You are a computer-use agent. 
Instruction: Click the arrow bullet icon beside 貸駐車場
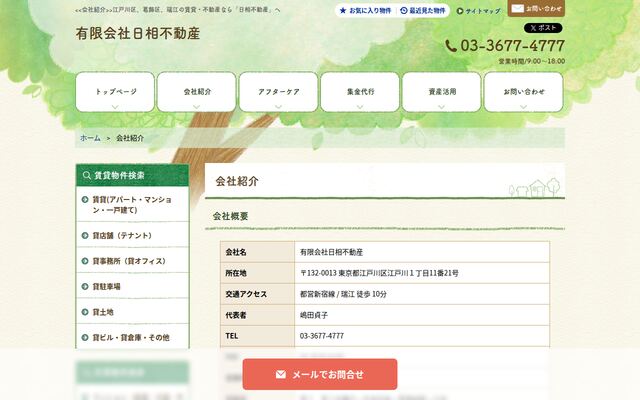pos(85,287)
